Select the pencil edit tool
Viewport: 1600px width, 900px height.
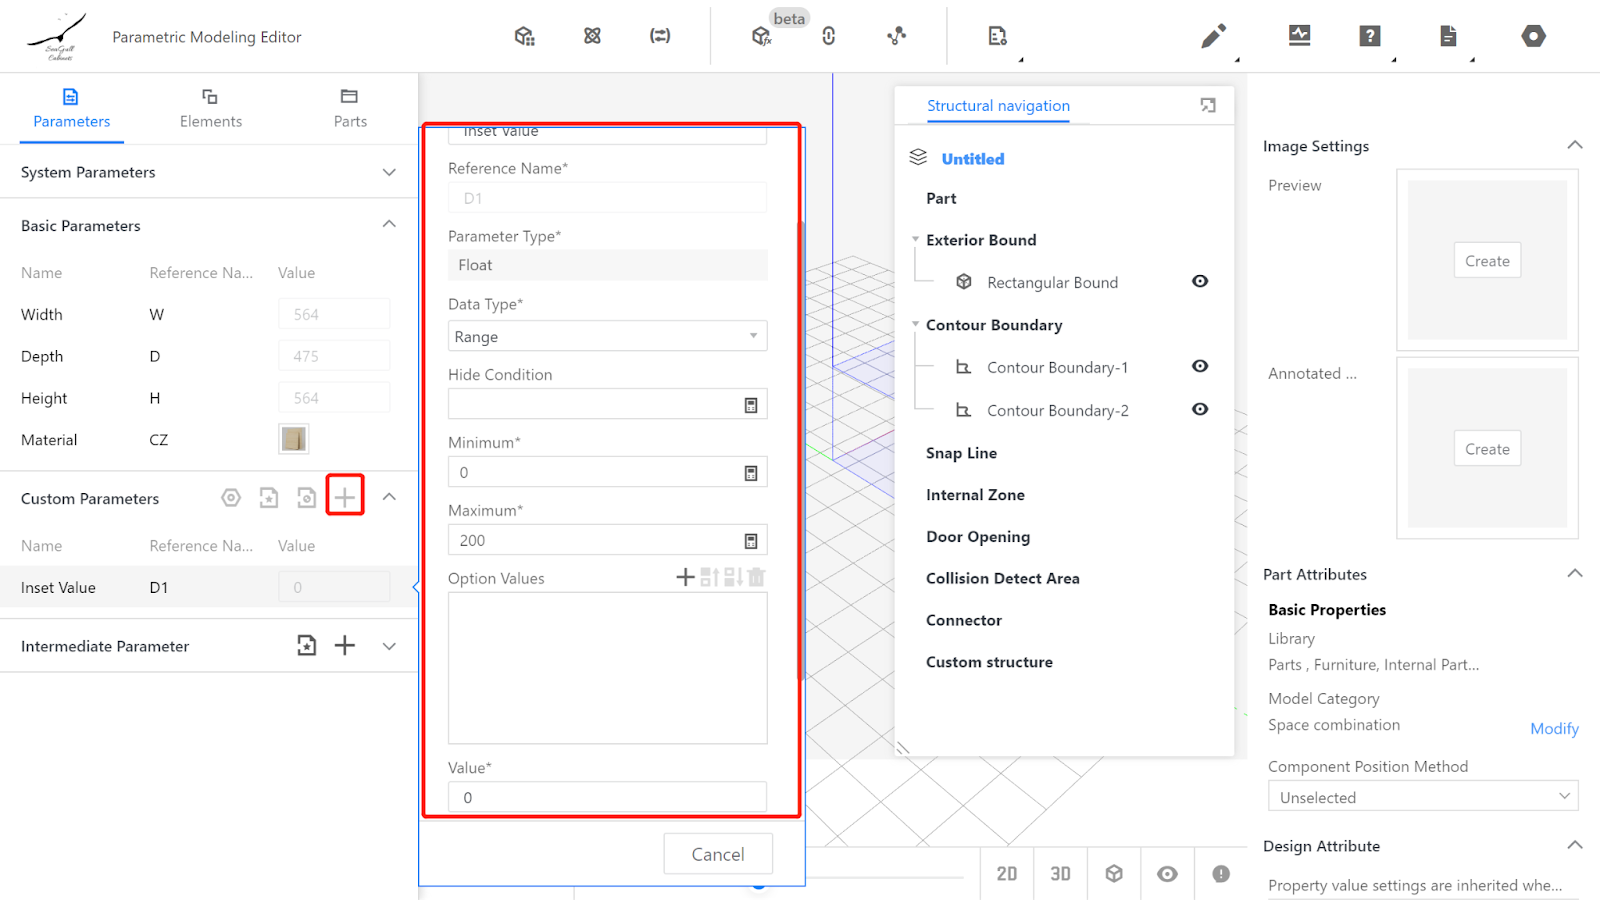pos(1213,37)
